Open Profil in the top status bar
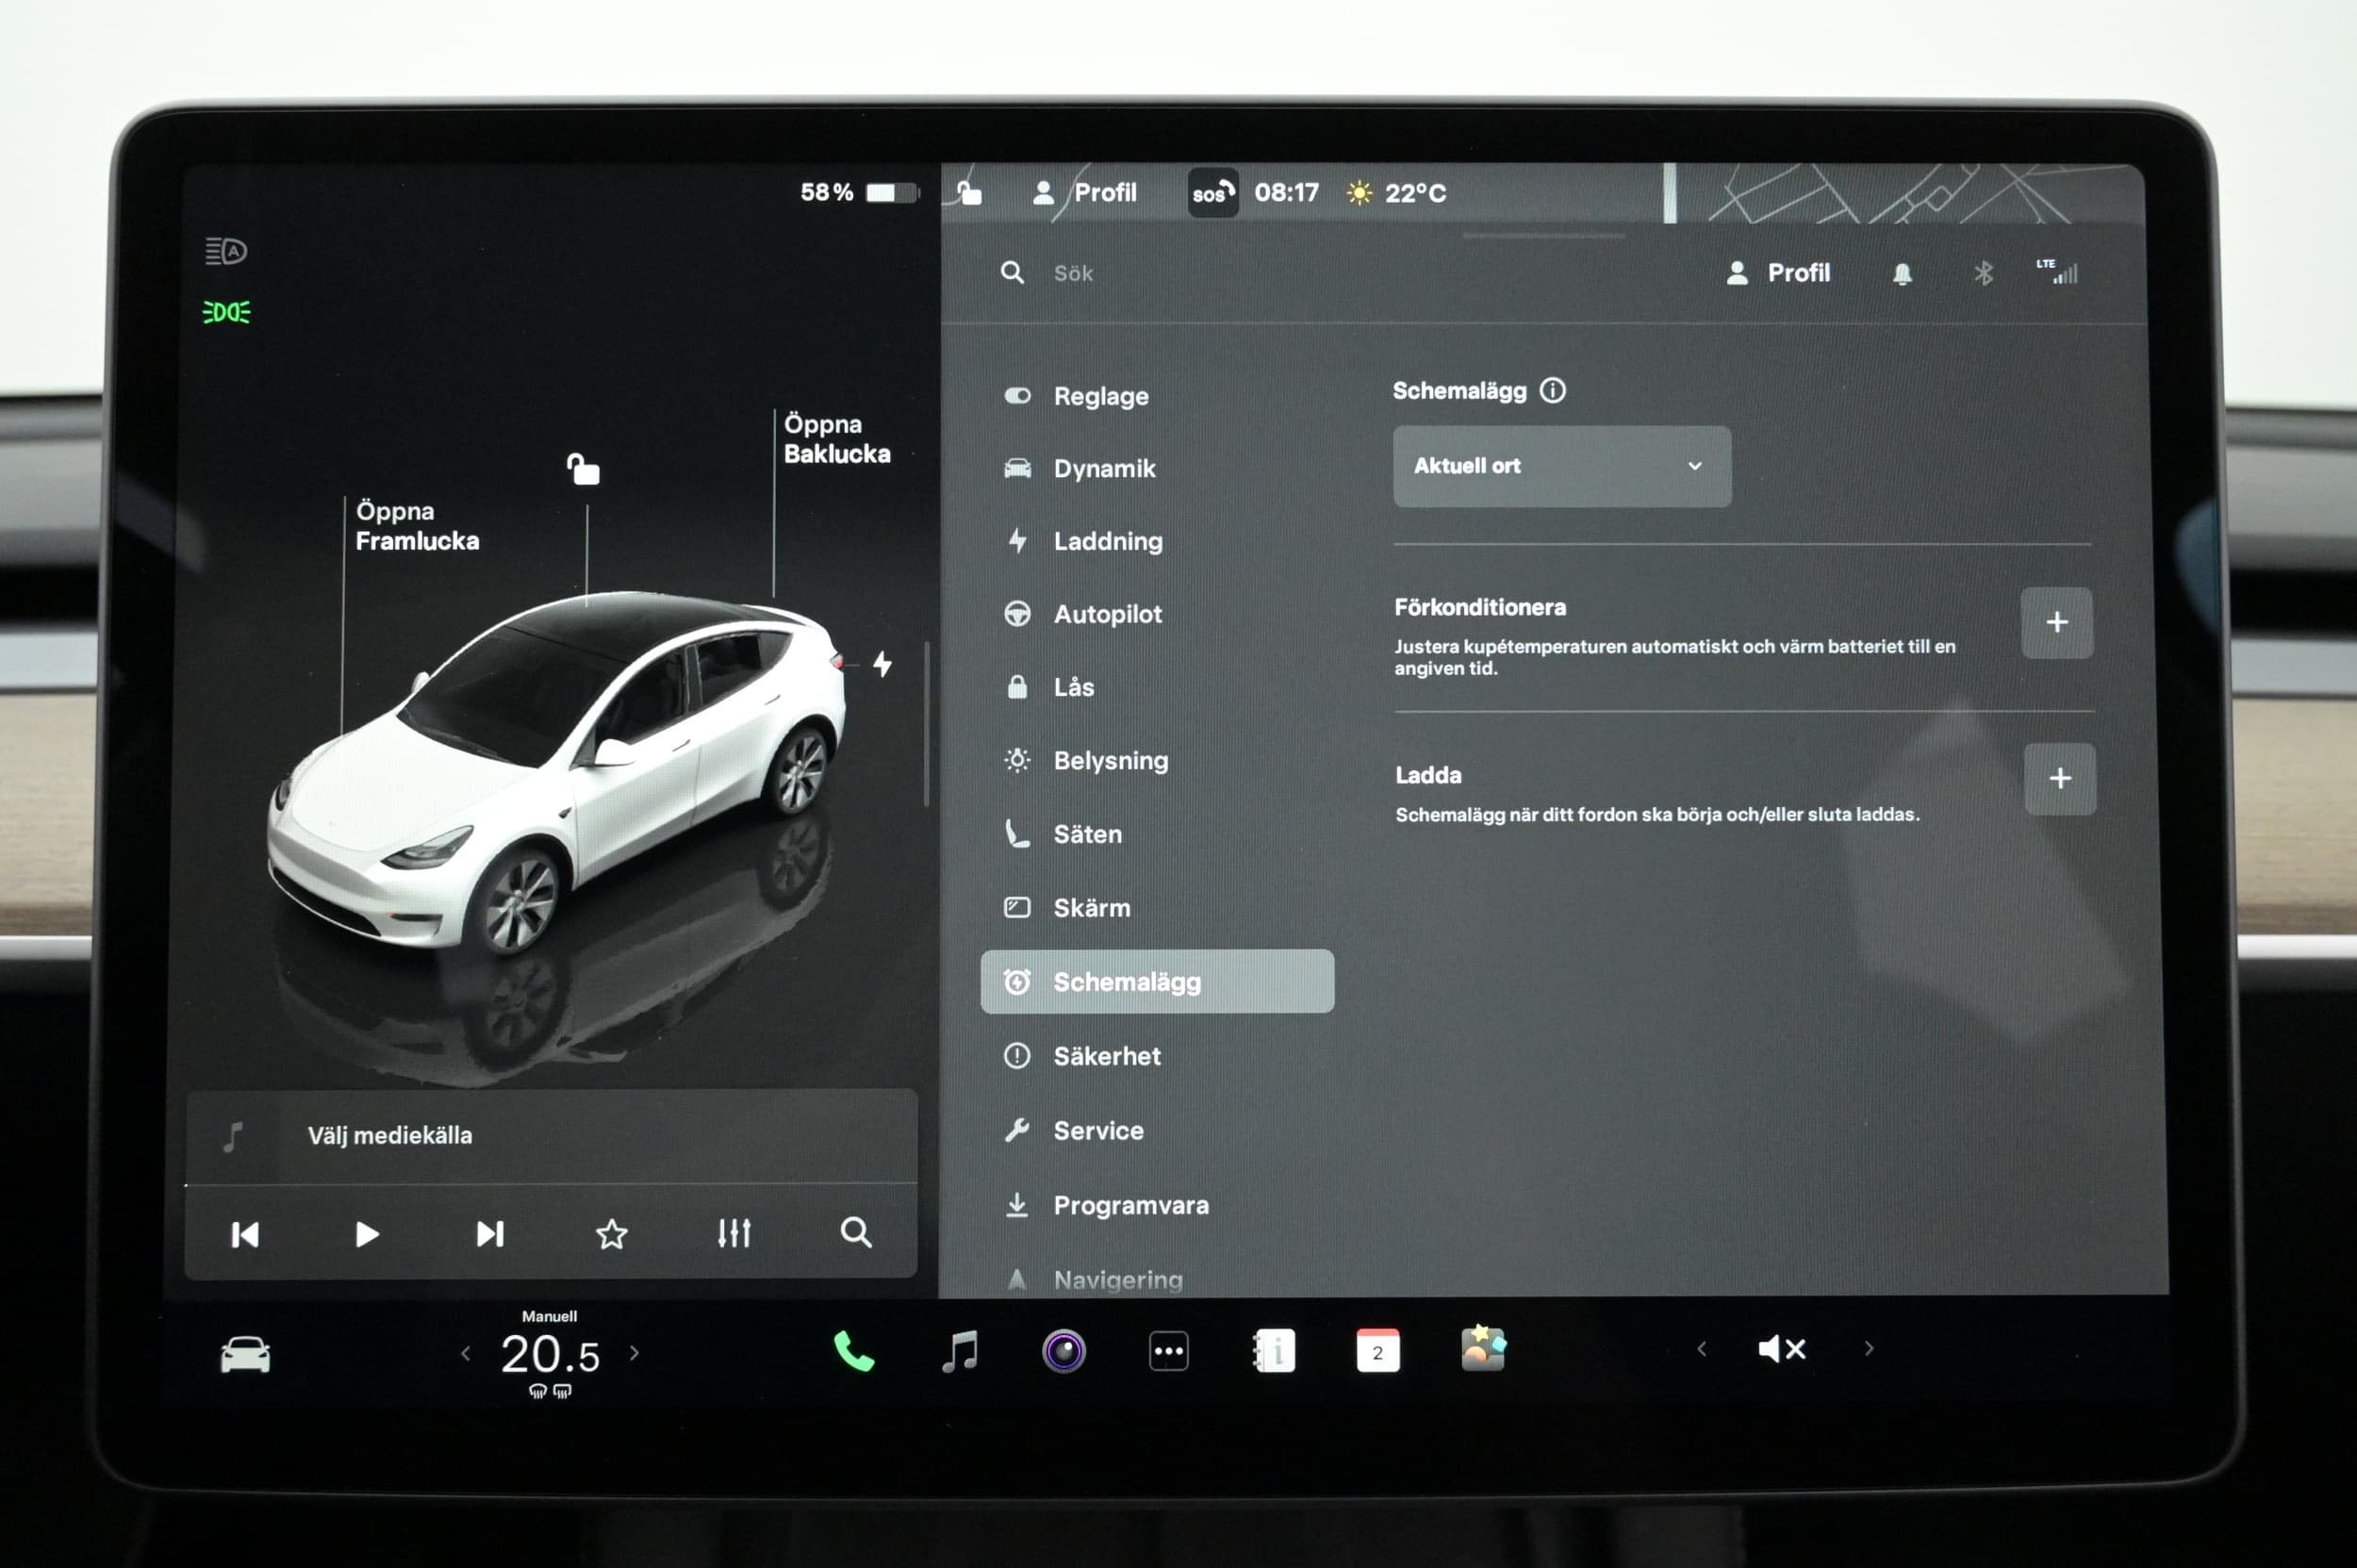The height and width of the screenshot is (1568, 2357). click(x=1085, y=192)
